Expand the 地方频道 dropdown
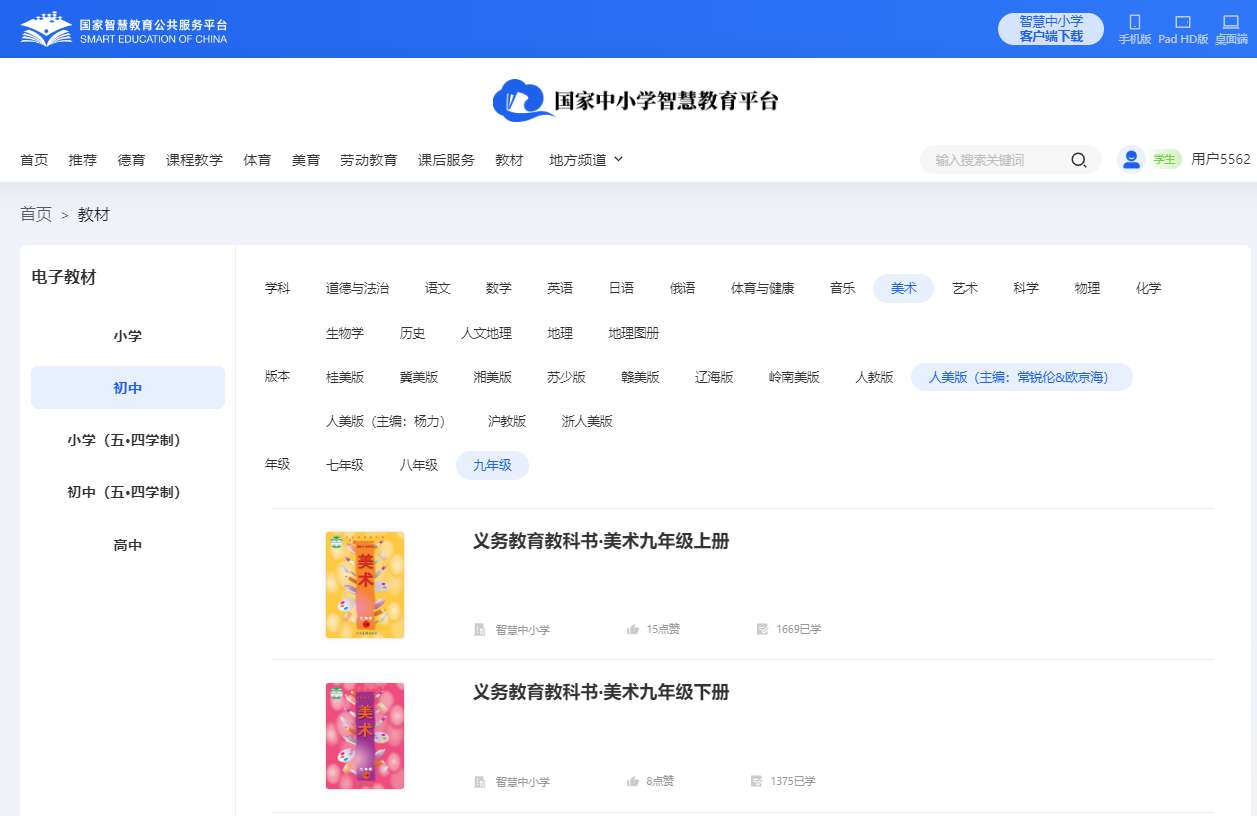Screen dimensions: 1257x816 pyautogui.click(x=586, y=160)
